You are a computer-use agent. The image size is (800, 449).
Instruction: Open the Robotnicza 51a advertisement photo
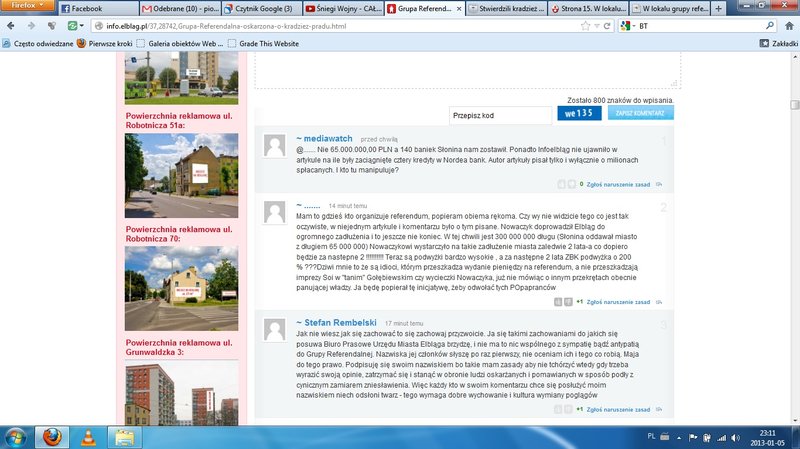(x=181, y=176)
